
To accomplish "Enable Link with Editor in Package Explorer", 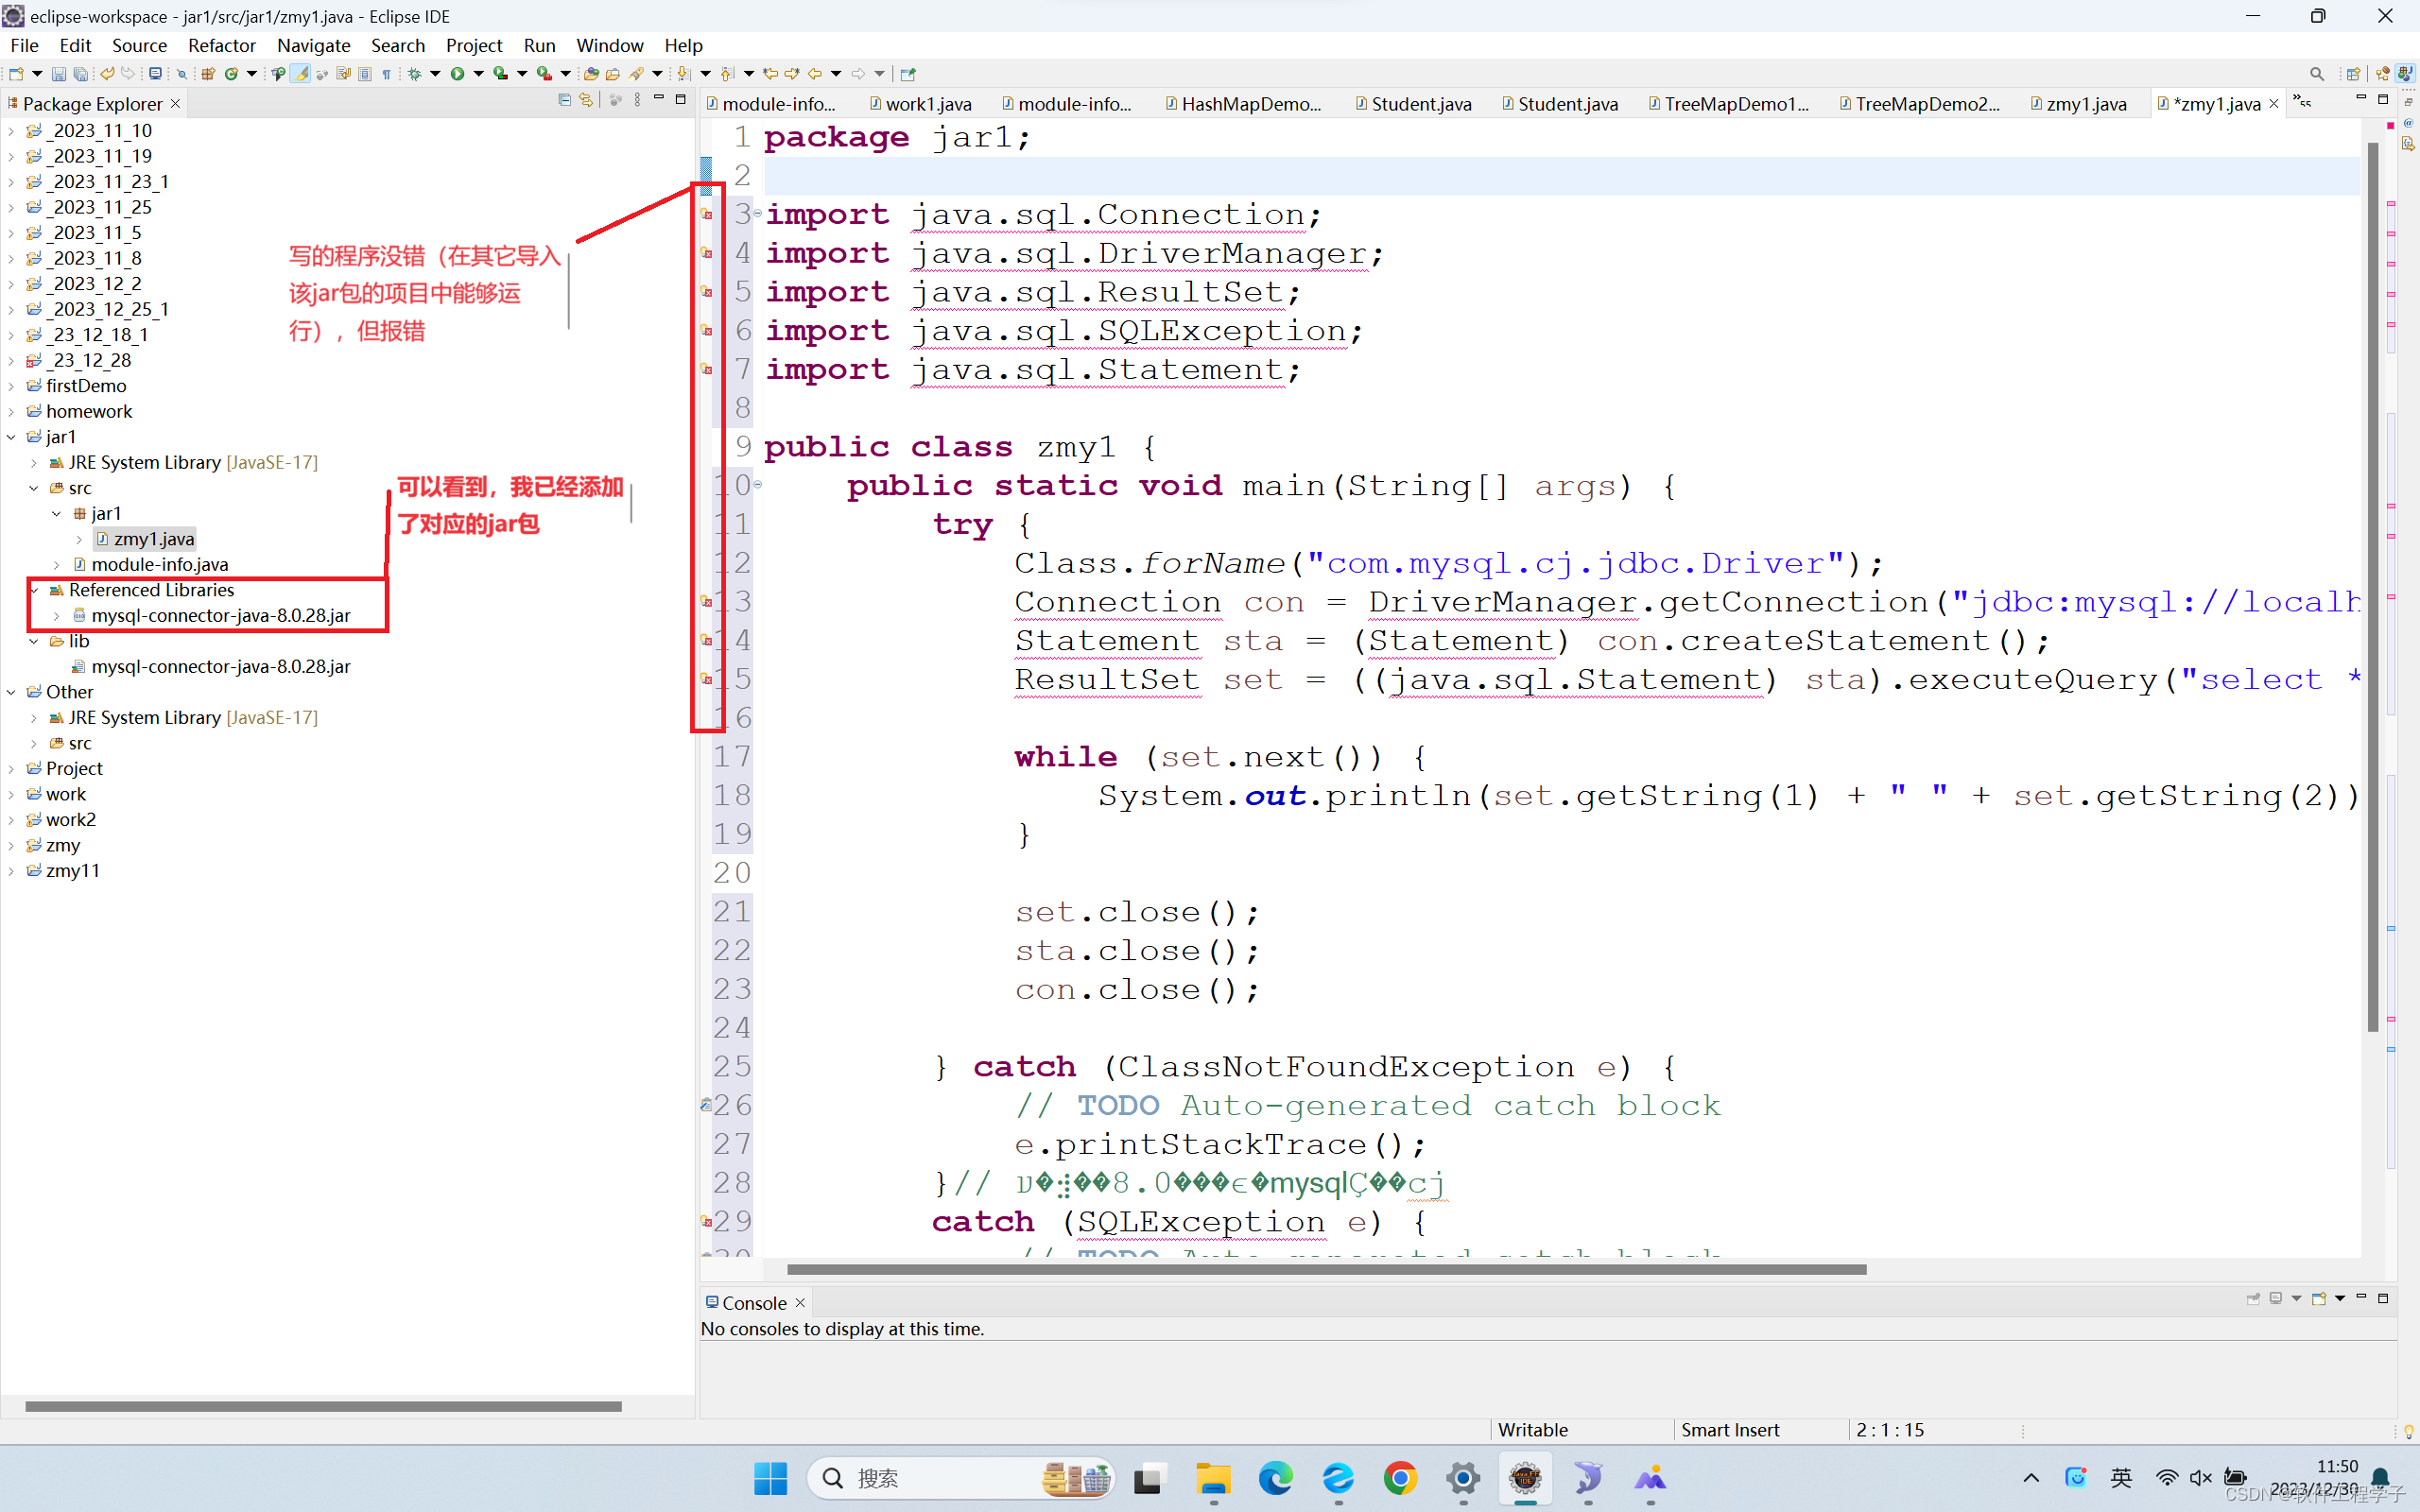I will 587,100.
